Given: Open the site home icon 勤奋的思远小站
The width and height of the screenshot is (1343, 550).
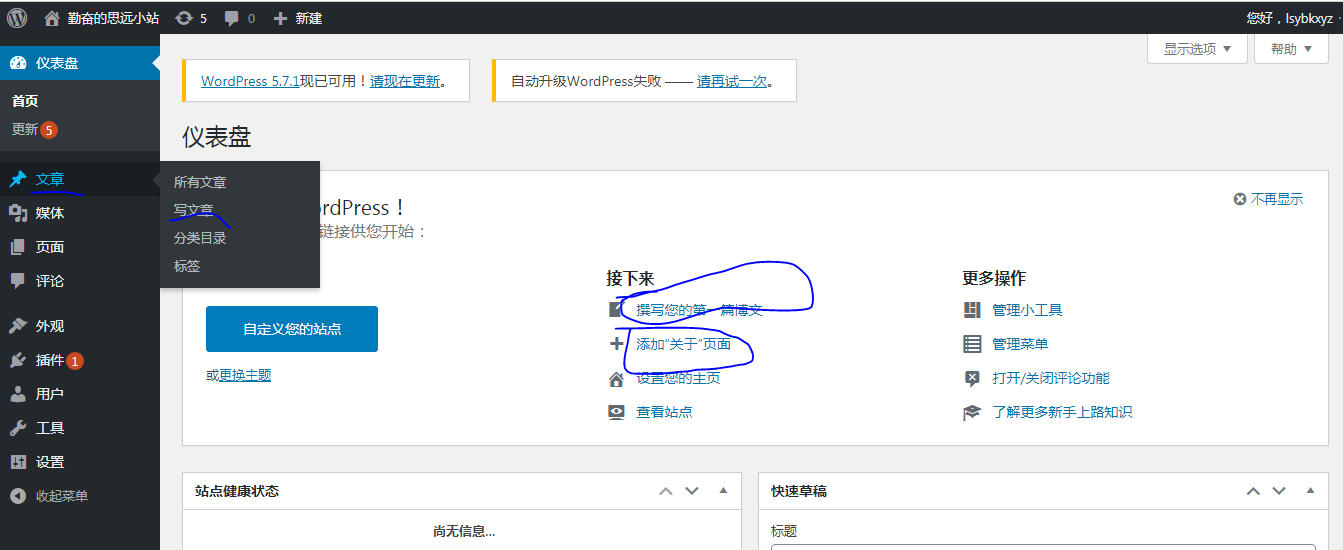Looking at the screenshot, I should [x=52, y=18].
